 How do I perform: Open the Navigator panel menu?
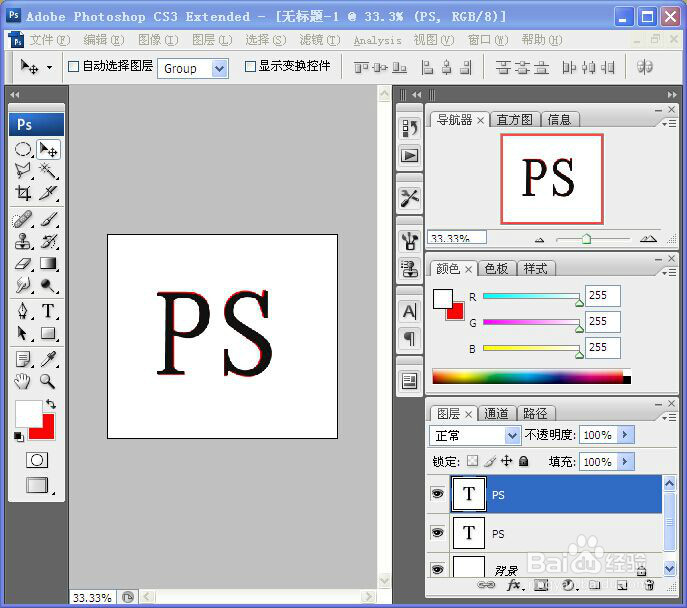(x=669, y=124)
